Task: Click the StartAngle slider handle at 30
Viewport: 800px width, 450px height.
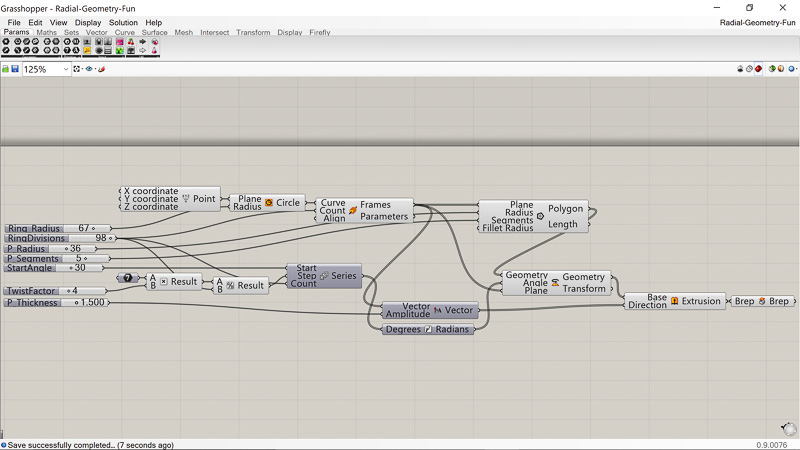Action: pyautogui.click(x=71, y=268)
